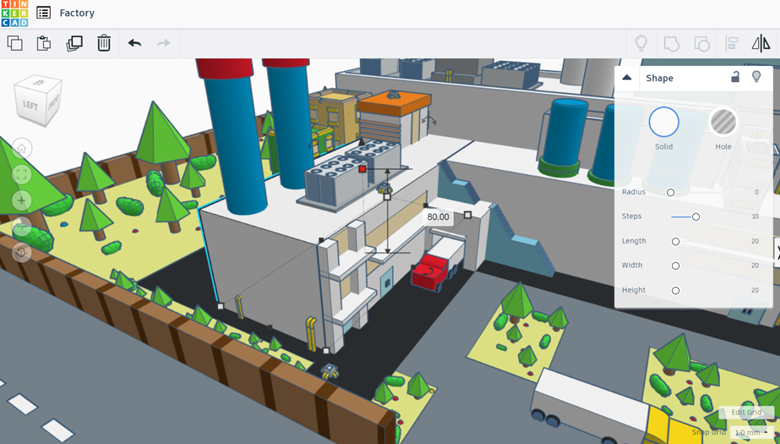Screen dimensions: 780x444
Task: Click the Tinkercad logo
Action: [x=14, y=13]
